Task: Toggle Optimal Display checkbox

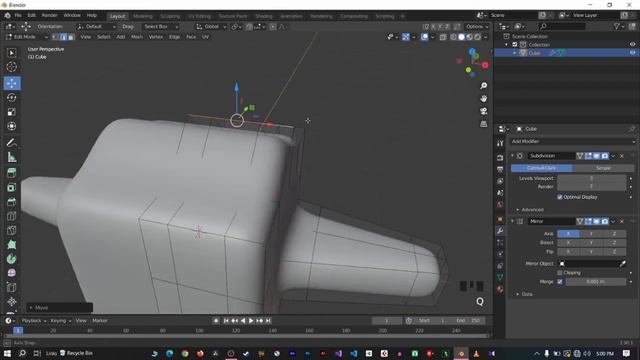Action: pos(560,197)
